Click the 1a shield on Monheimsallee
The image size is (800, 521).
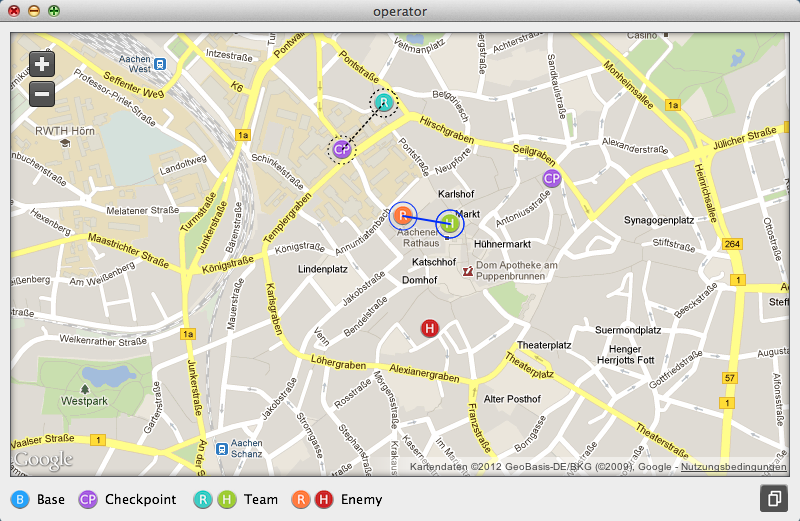673,105
